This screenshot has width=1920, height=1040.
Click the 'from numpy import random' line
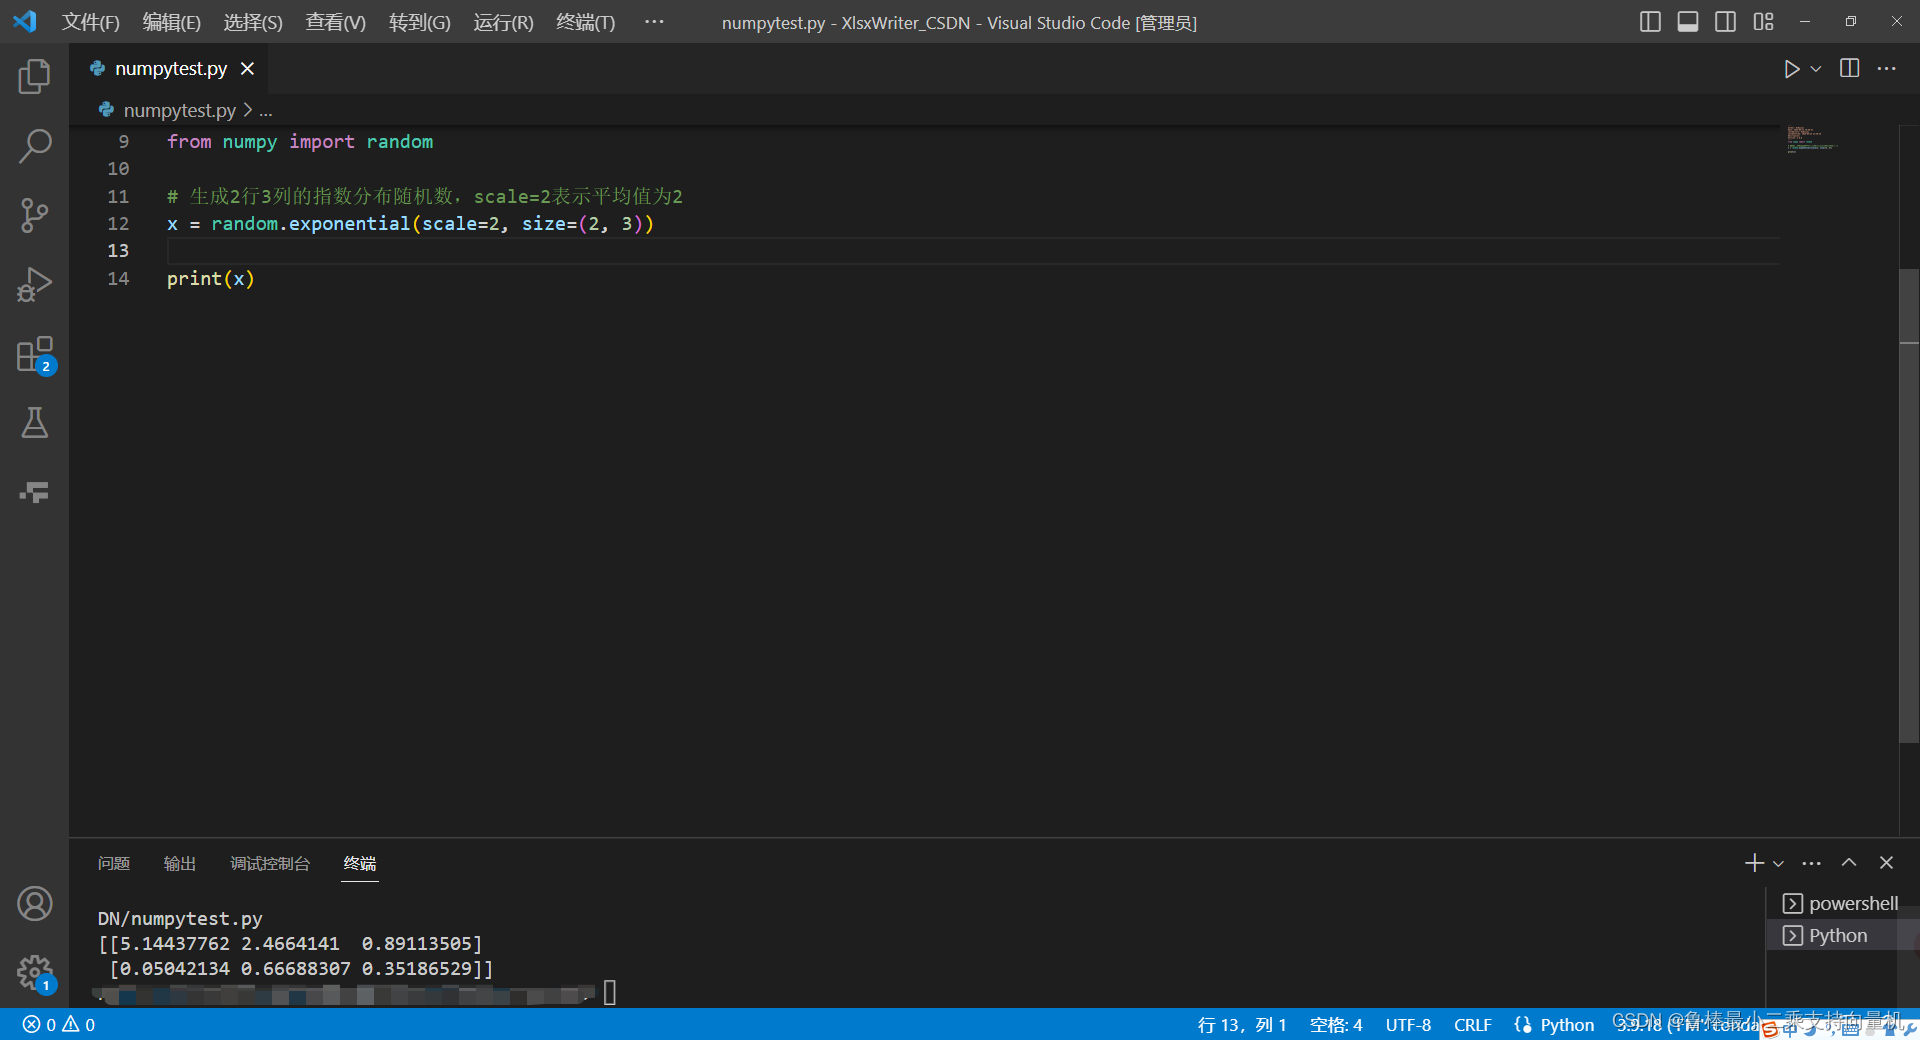300,142
